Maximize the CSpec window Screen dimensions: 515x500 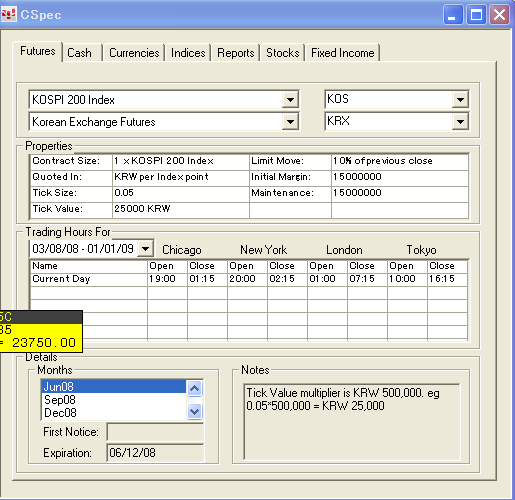pyautogui.click(x=476, y=15)
